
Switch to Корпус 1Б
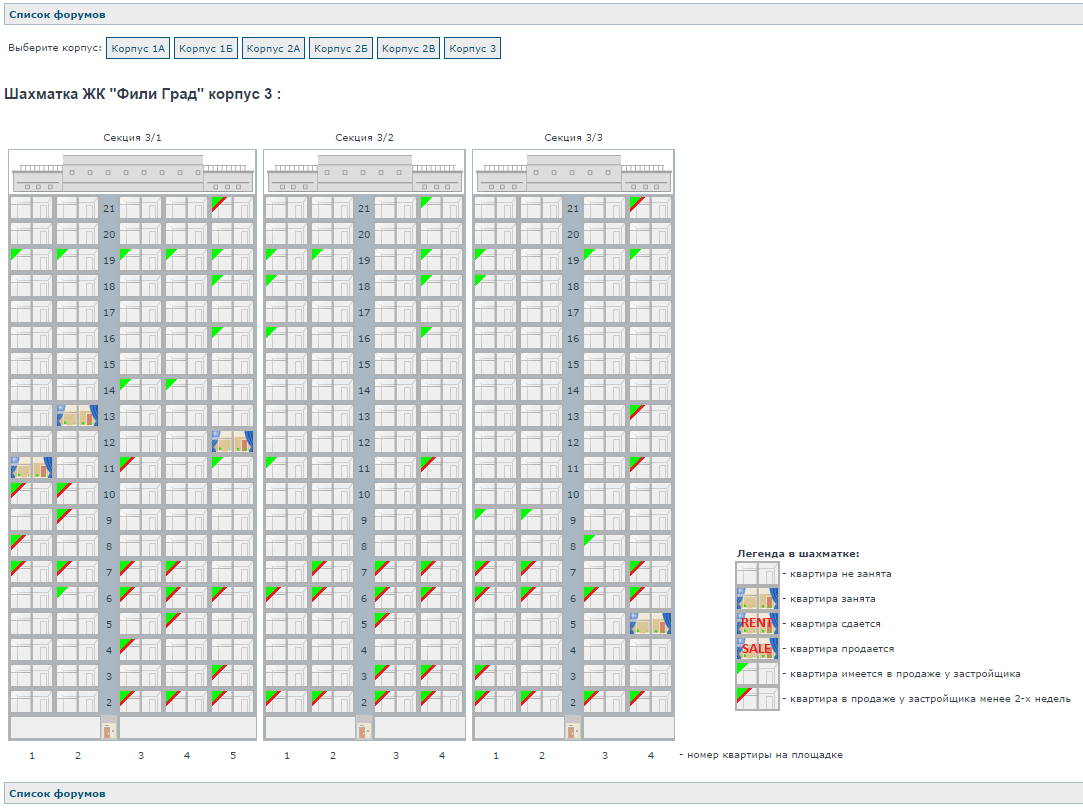pos(206,48)
